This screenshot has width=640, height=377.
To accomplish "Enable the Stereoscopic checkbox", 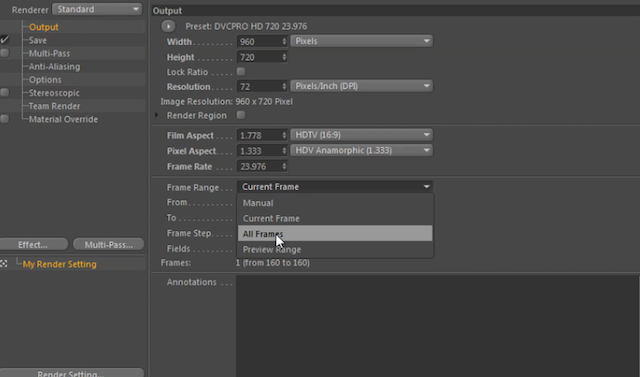I will click(4, 93).
